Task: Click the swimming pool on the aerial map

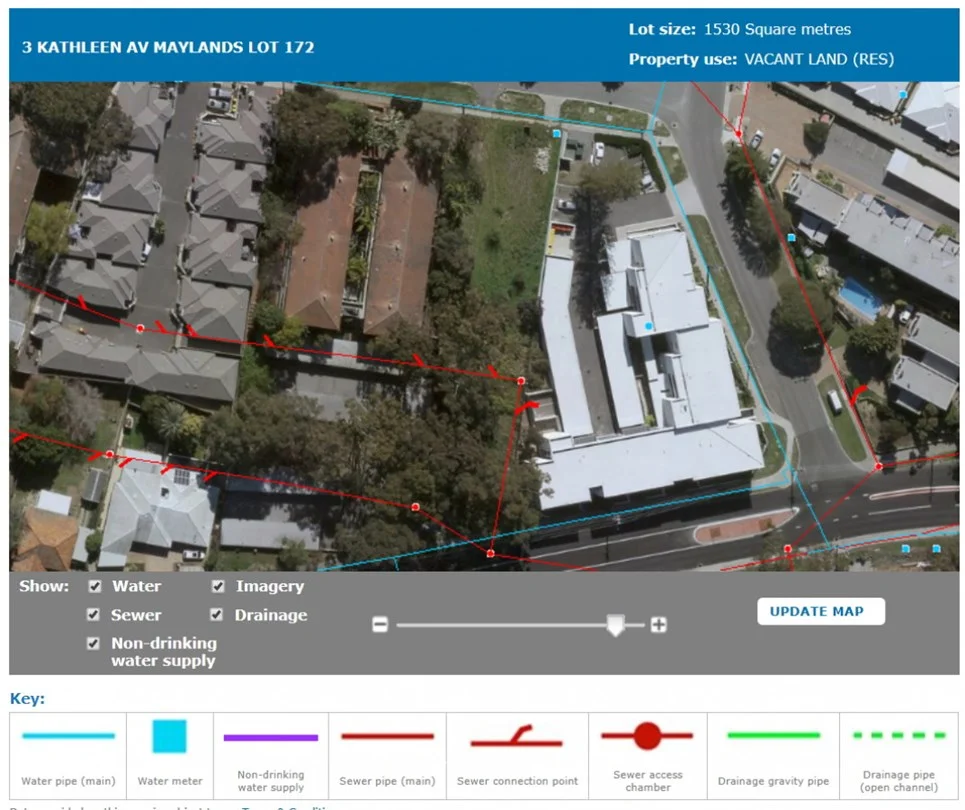Action: tap(859, 297)
